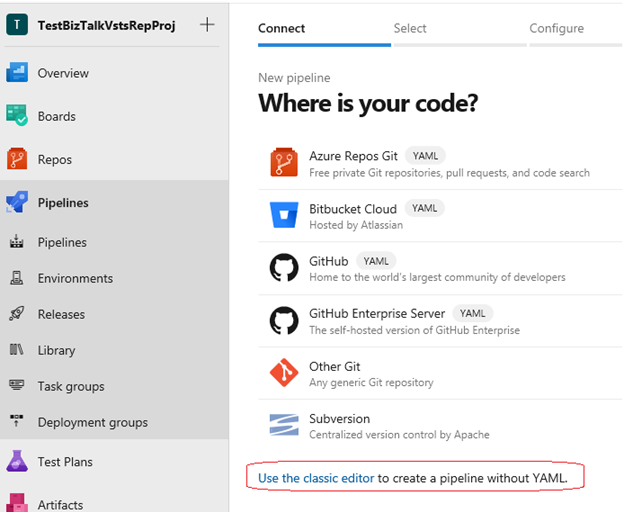The width and height of the screenshot is (628, 523).
Task: Select the Test Plans flask icon
Action: coord(17,462)
